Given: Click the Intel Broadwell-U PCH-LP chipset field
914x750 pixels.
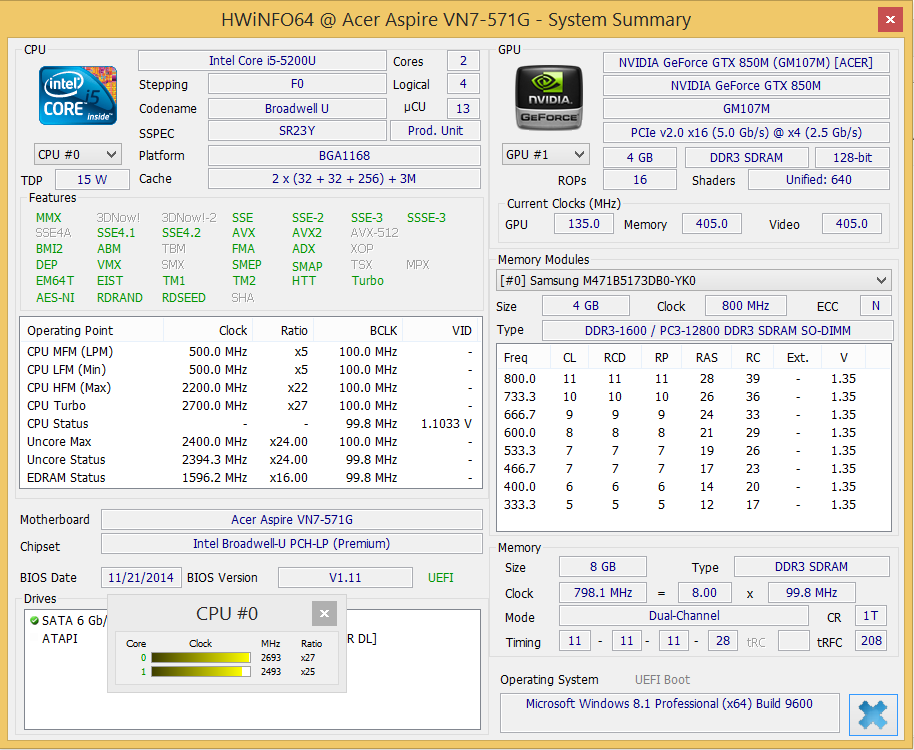Looking at the screenshot, I should (292, 544).
